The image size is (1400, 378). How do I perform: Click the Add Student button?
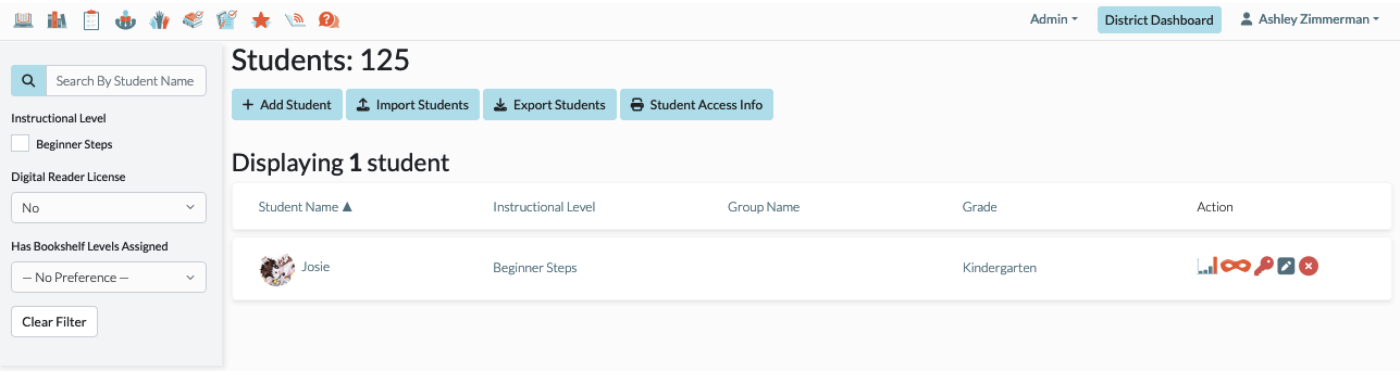pyautogui.click(x=287, y=105)
